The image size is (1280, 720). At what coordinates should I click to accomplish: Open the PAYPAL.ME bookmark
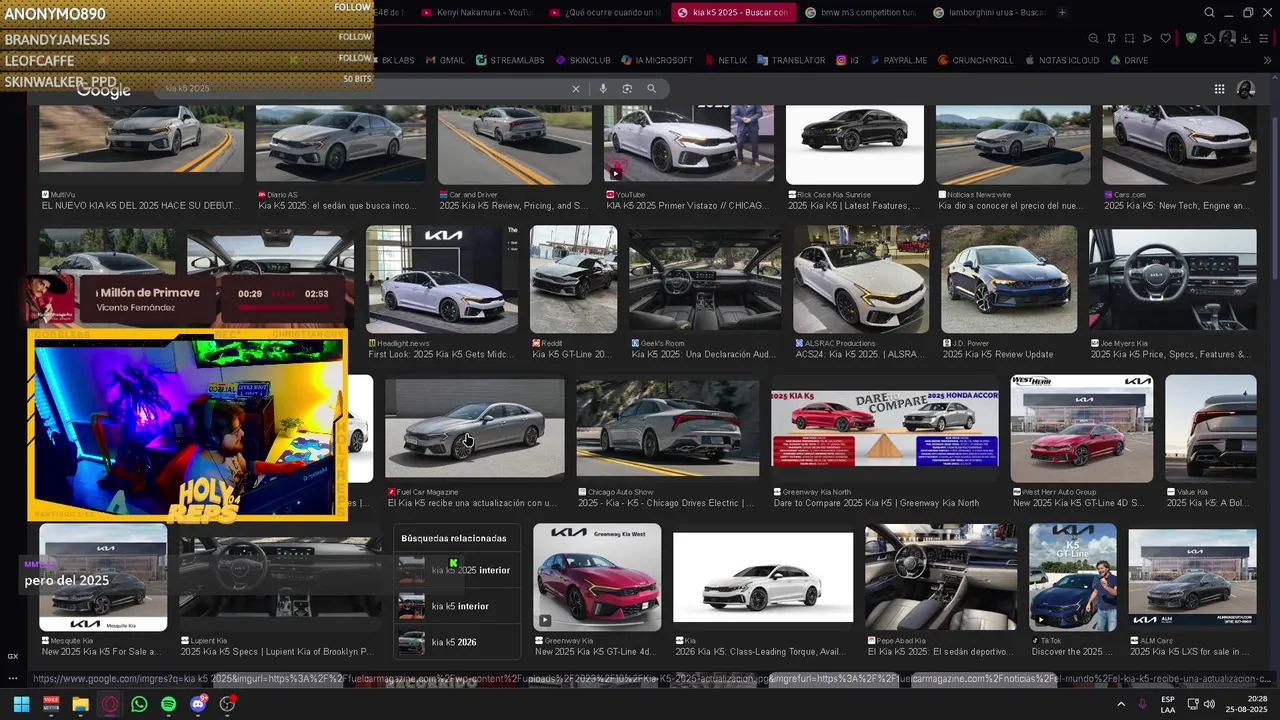coord(898,60)
